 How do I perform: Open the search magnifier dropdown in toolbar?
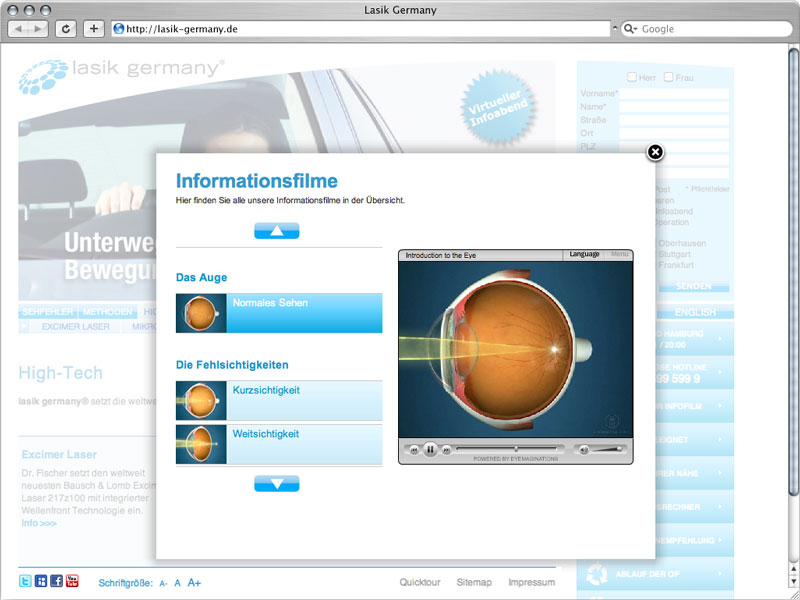coord(631,29)
